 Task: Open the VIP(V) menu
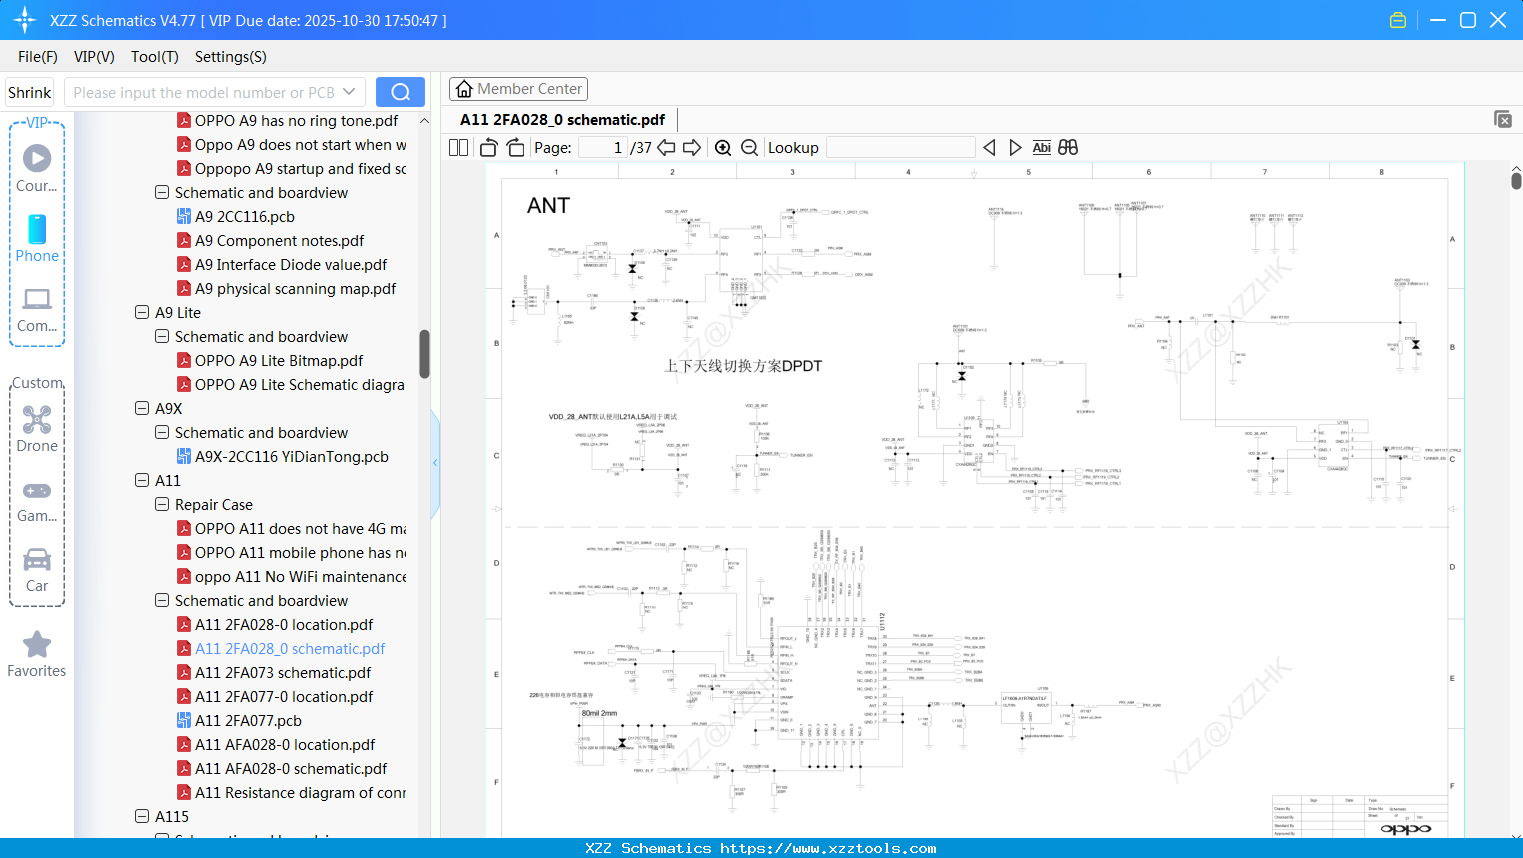[94, 57]
